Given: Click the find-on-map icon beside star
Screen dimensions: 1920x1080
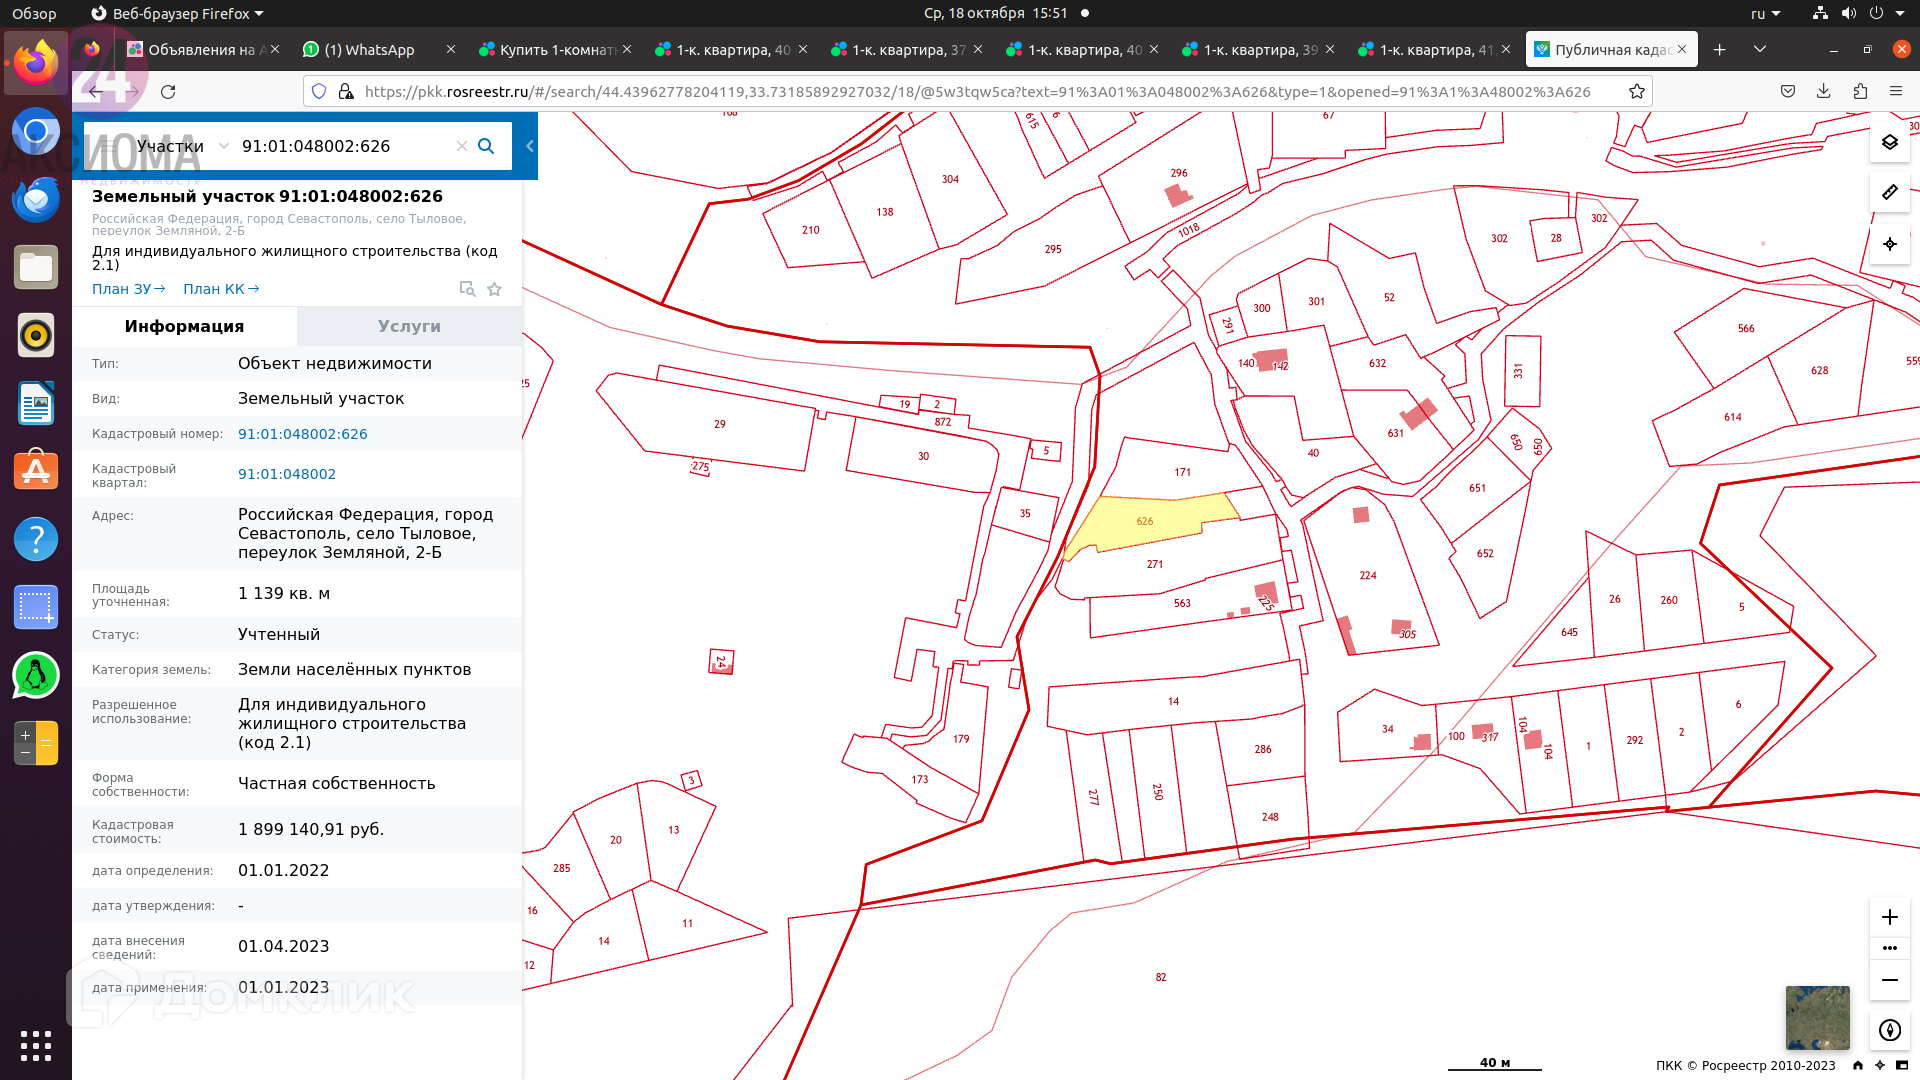Looking at the screenshot, I should 467,289.
